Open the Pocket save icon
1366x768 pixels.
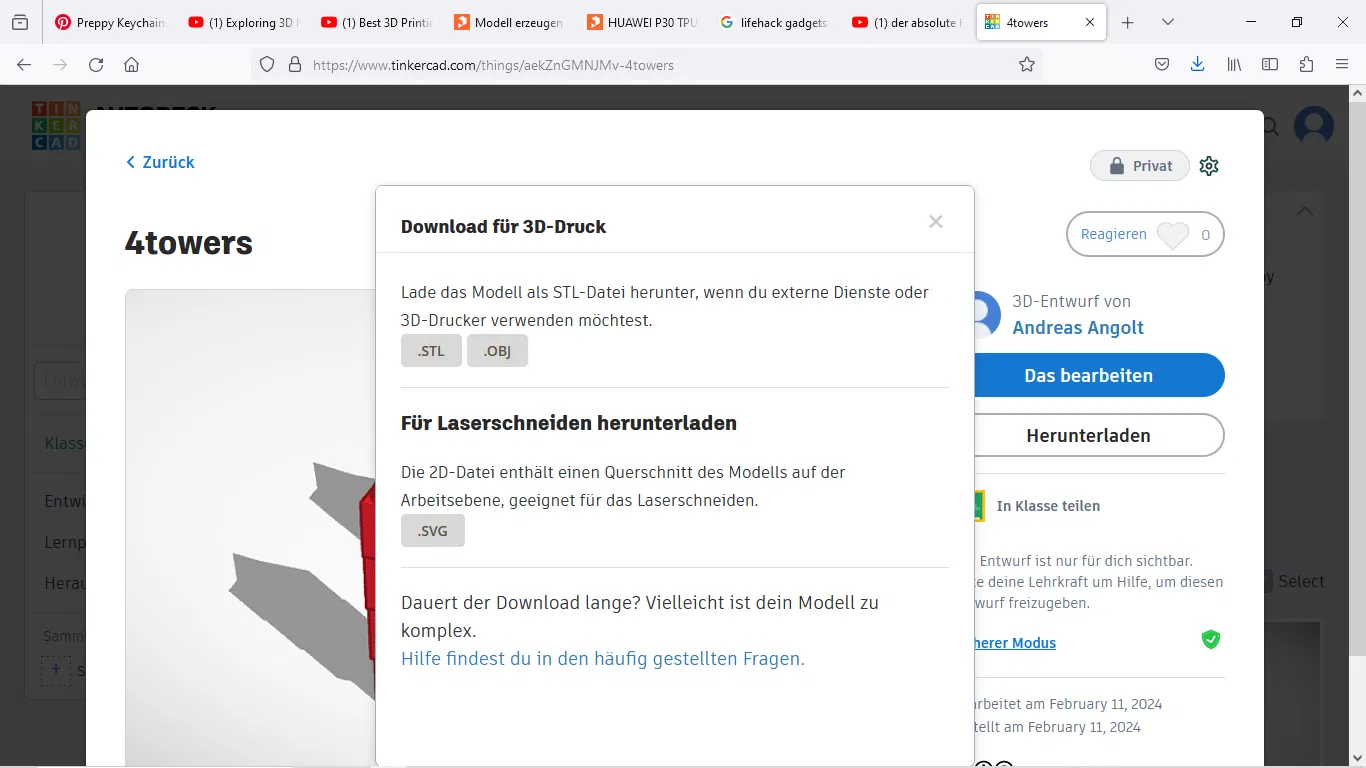click(x=1162, y=64)
